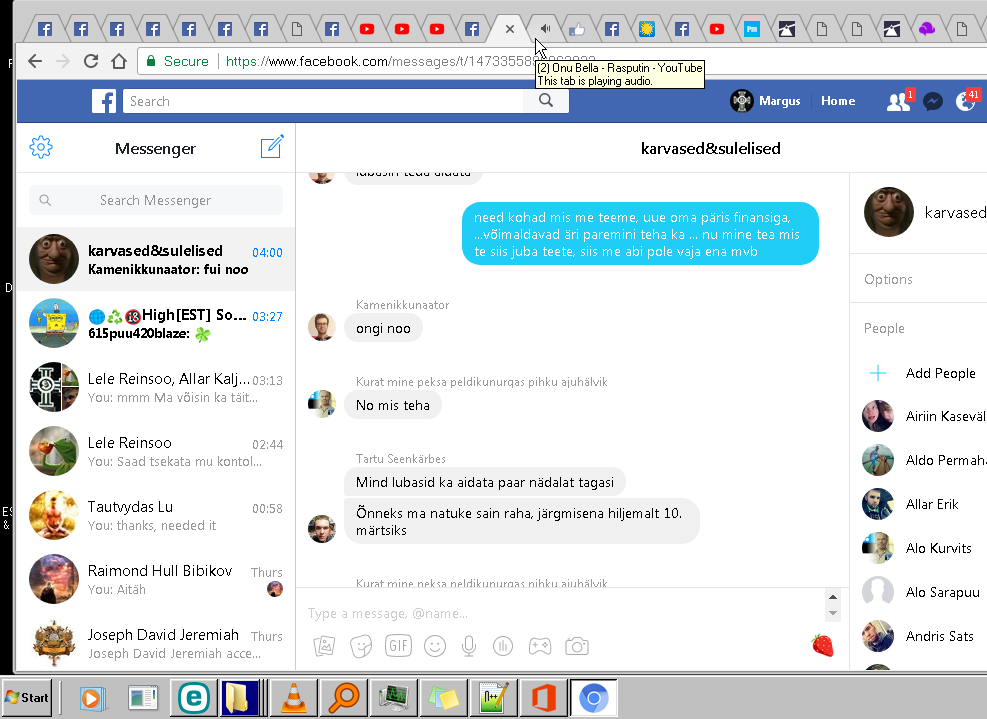Click the Search Messenger field
Image resolution: width=987 pixels, height=719 pixels.
point(155,200)
